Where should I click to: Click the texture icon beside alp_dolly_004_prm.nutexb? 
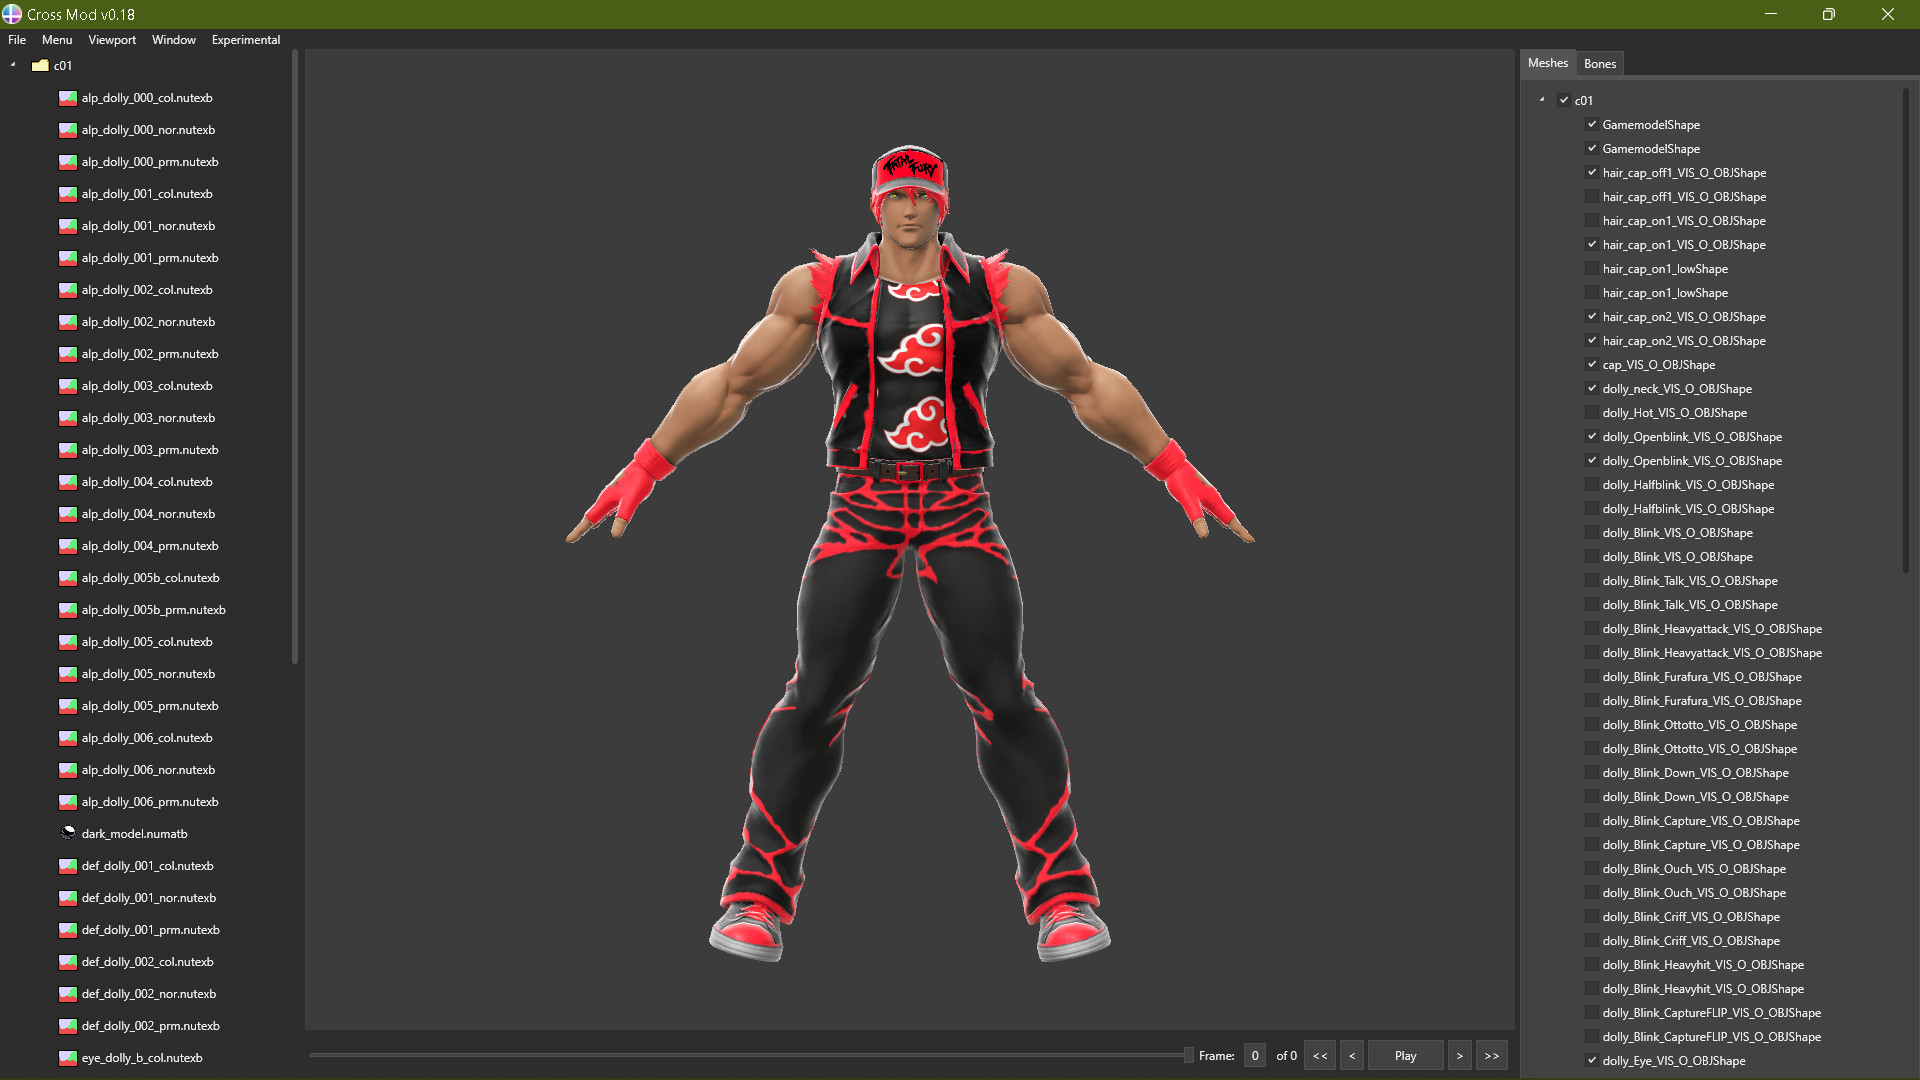pos(67,546)
